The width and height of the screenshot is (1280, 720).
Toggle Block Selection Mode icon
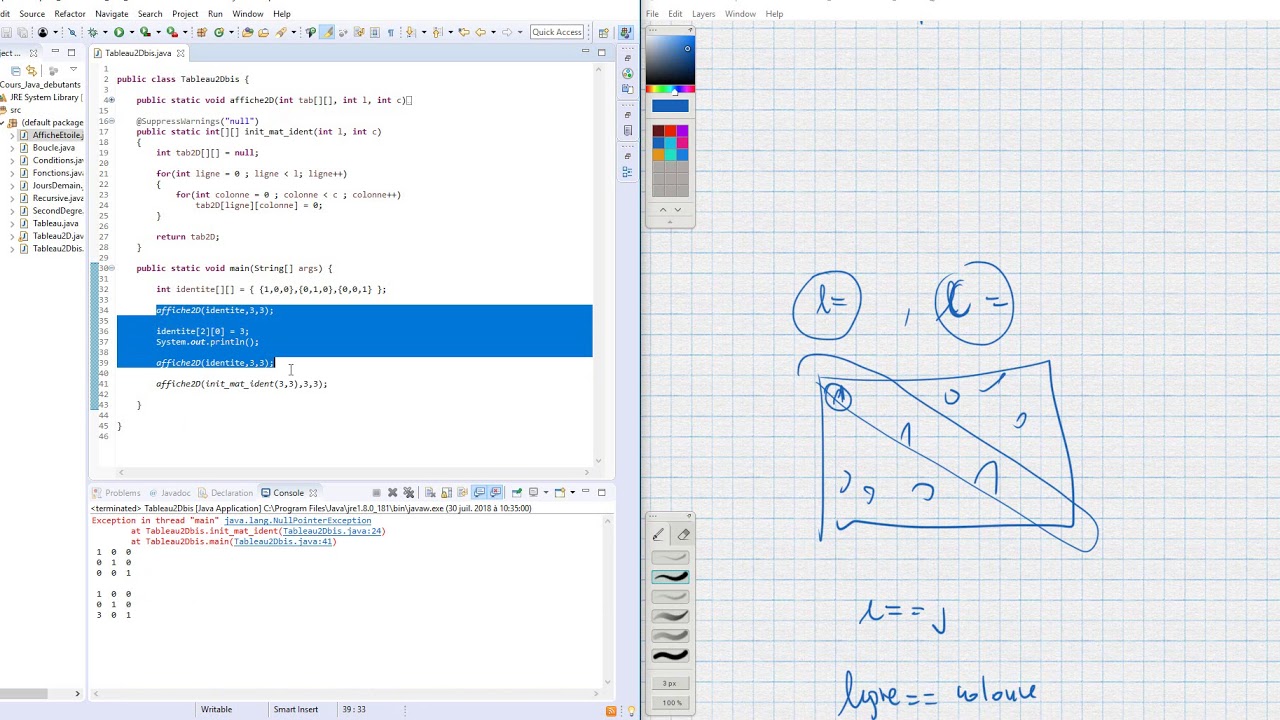click(375, 32)
